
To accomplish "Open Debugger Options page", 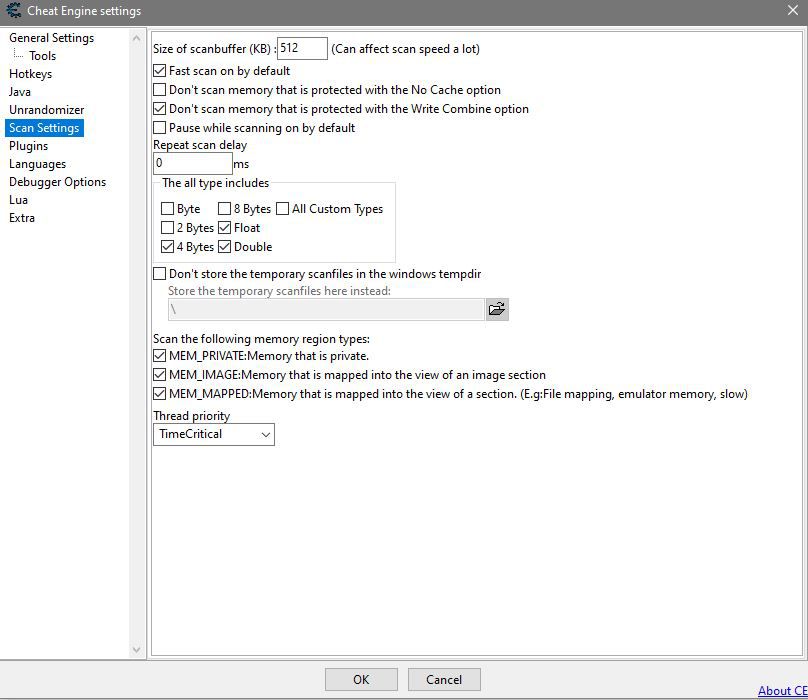I will (x=57, y=182).
